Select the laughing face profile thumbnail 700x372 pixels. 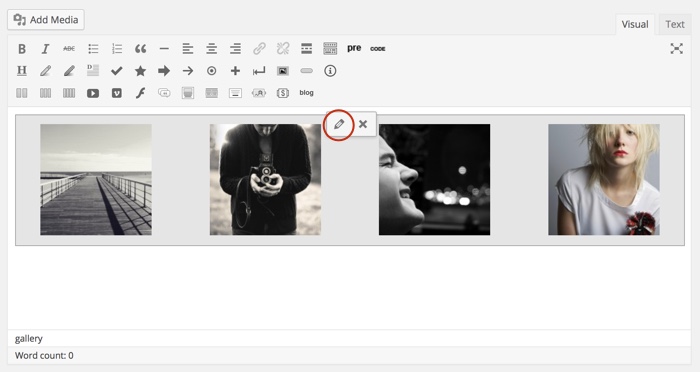[x=434, y=180]
